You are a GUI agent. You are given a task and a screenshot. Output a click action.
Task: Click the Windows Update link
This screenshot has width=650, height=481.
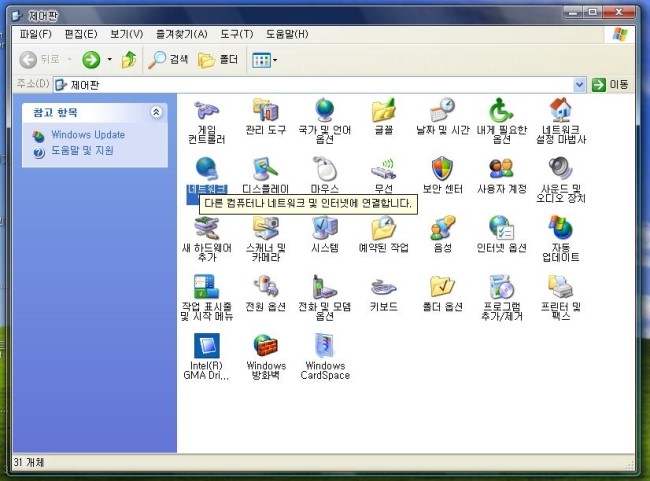(x=88, y=135)
